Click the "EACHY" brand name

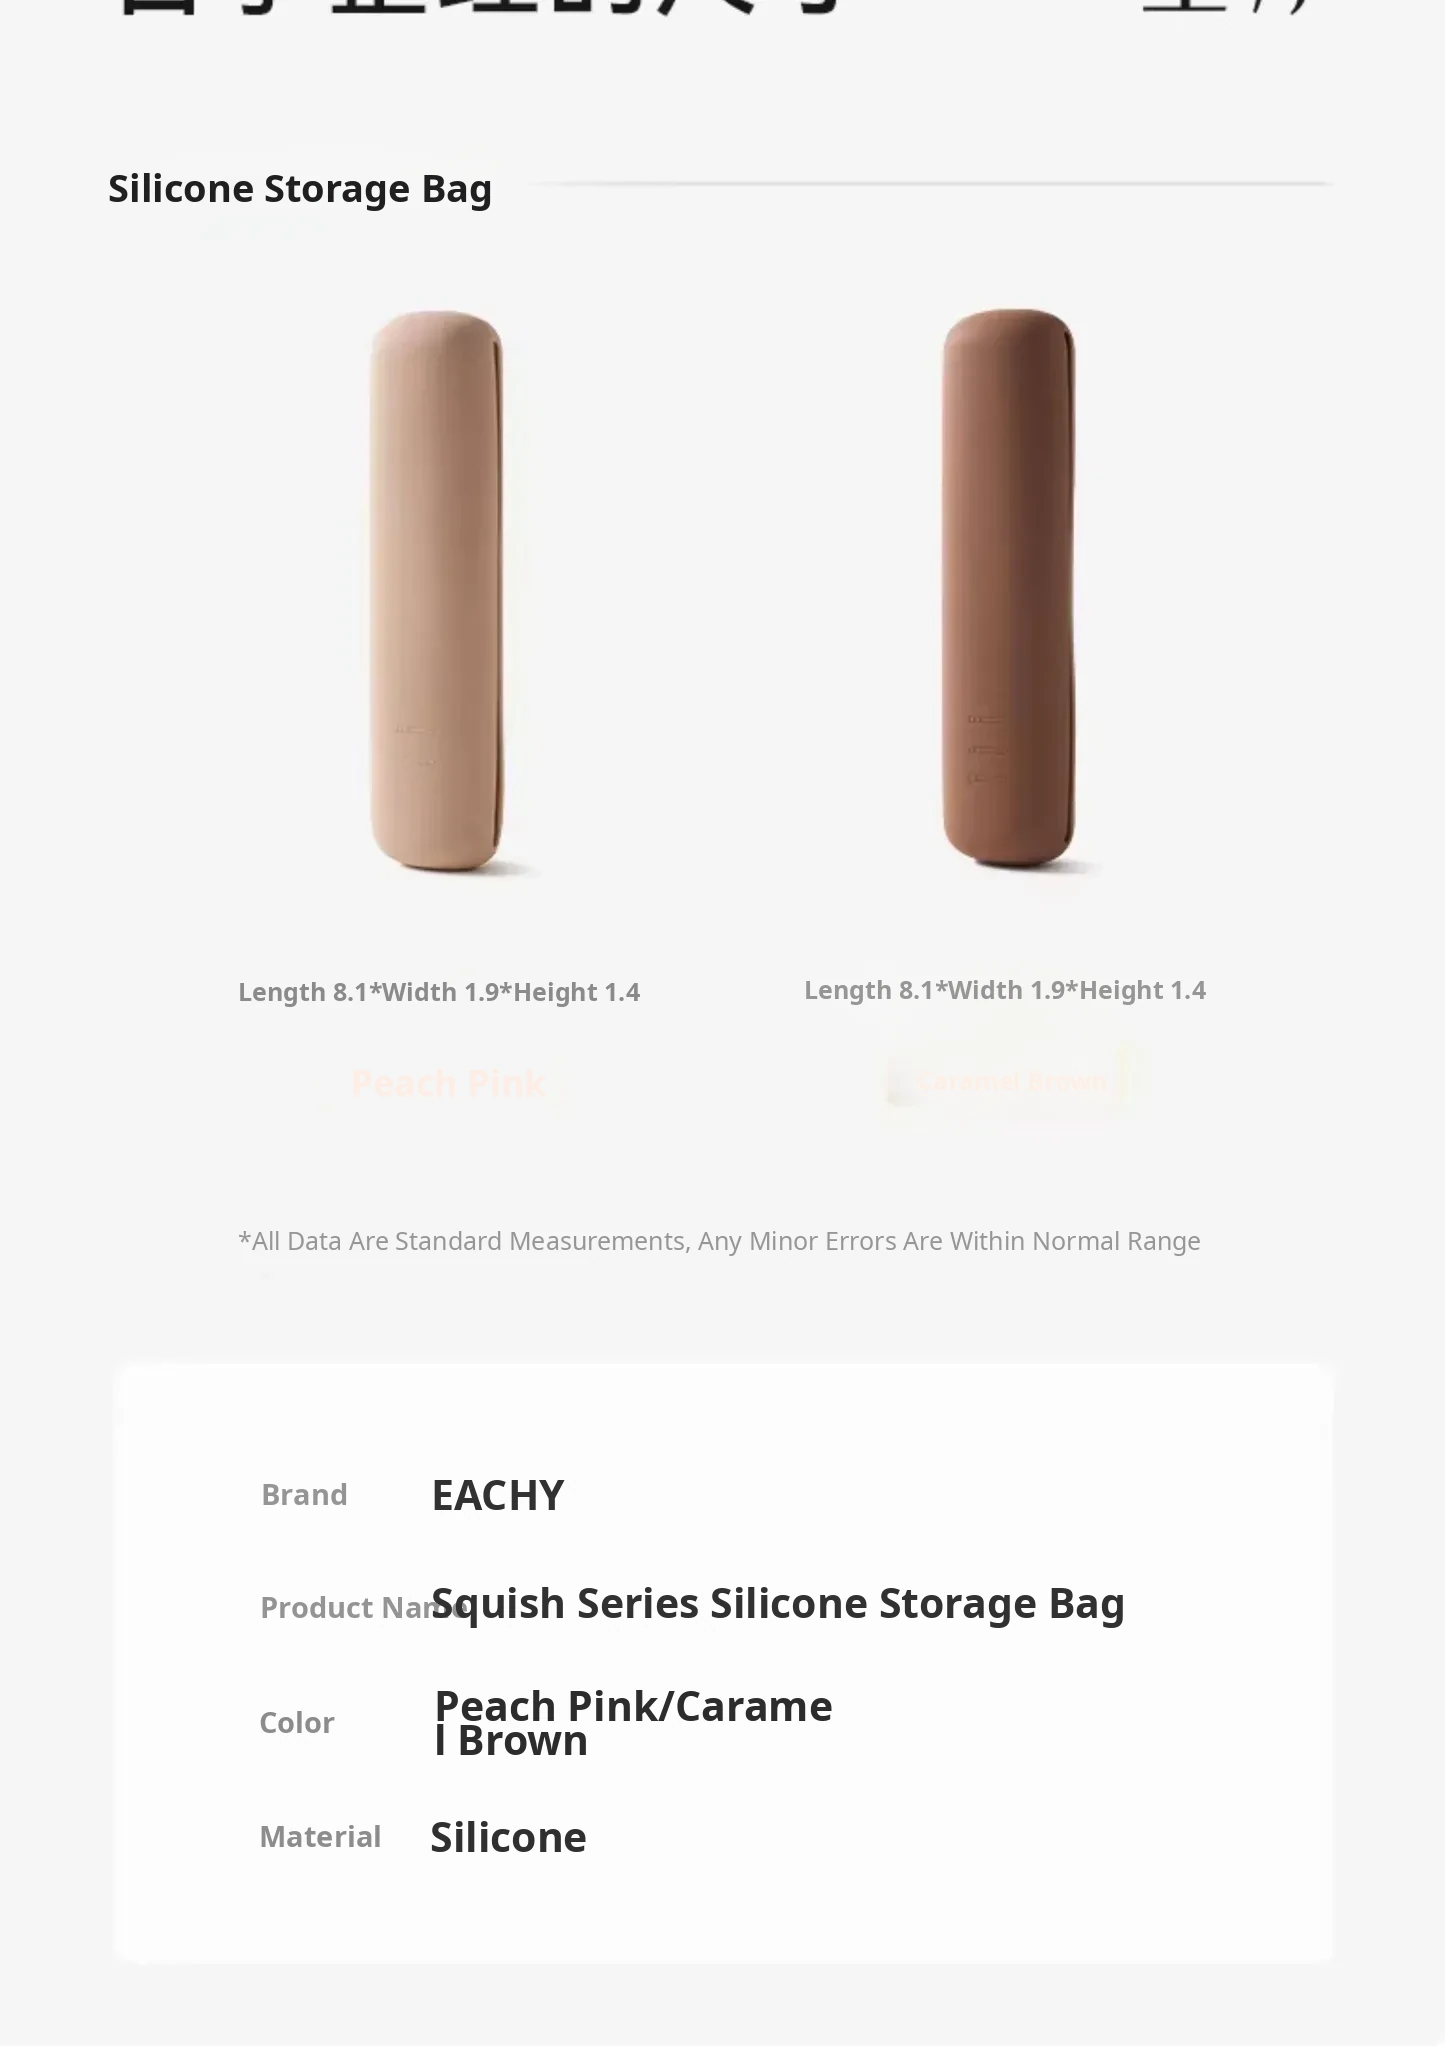point(498,1496)
